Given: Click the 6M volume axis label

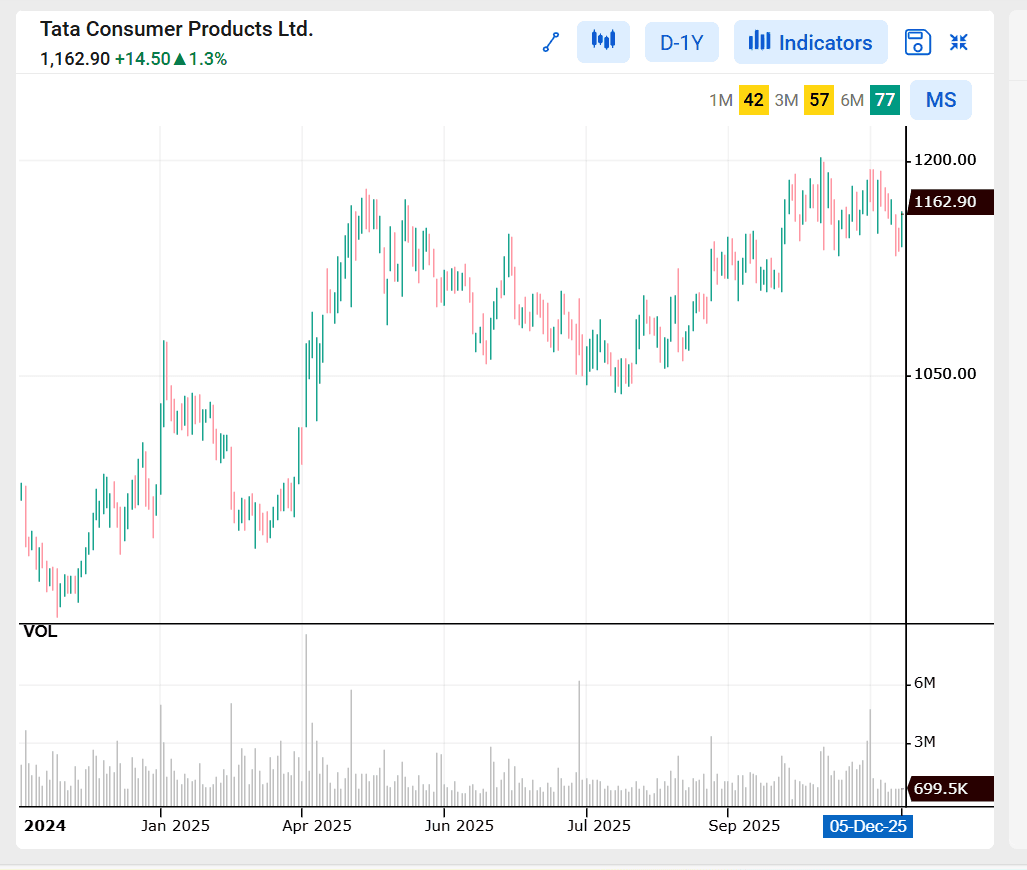Looking at the screenshot, I should 925,683.
